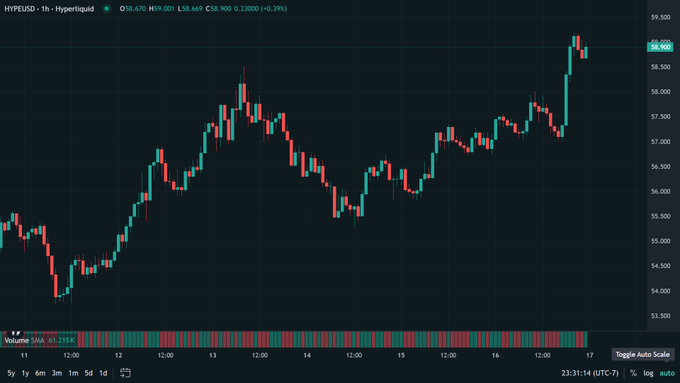The width and height of the screenshot is (680, 383).
Task: Select the 5y time range
Action: 11,373
